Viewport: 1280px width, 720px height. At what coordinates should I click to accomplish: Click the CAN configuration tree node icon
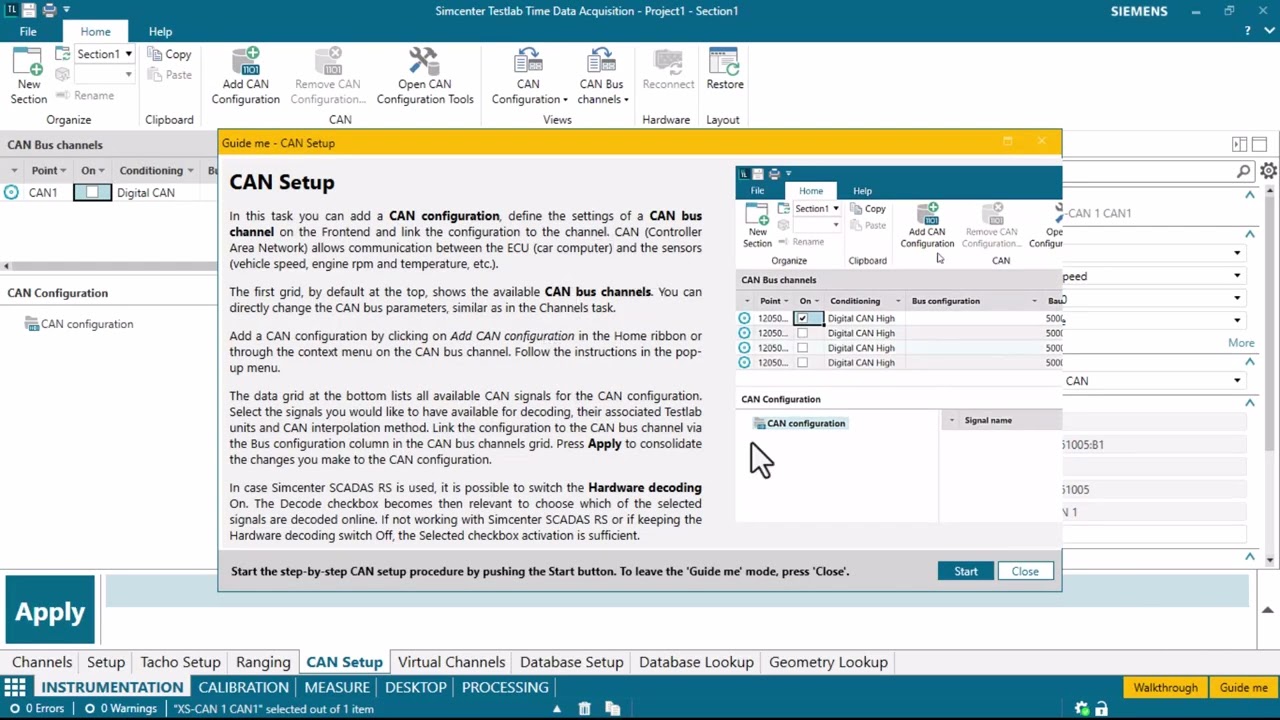click(x=32, y=324)
